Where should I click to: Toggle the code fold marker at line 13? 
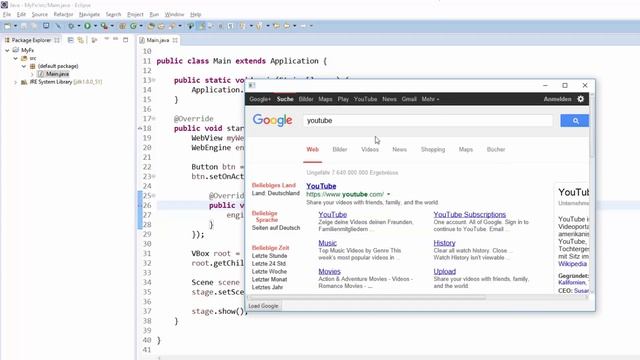[x=154, y=80]
